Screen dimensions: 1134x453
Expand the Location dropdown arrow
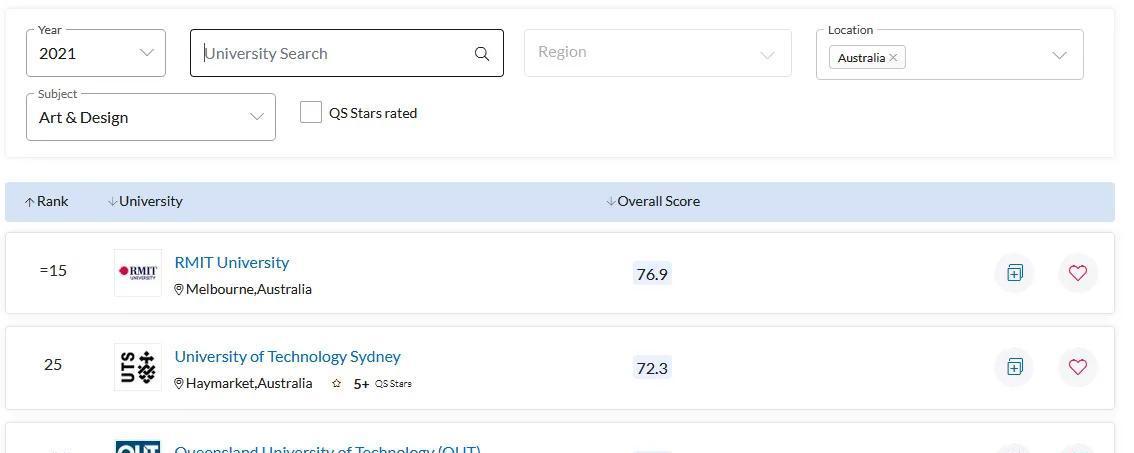click(x=1059, y=55)
